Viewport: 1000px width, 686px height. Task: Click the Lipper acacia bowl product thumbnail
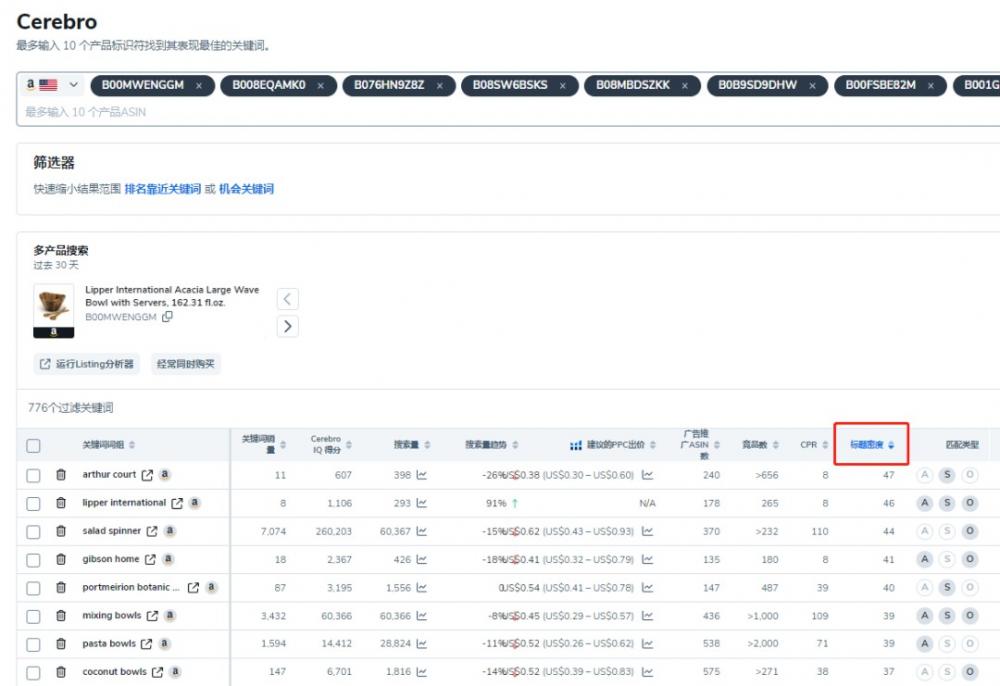tap(54, 310)
